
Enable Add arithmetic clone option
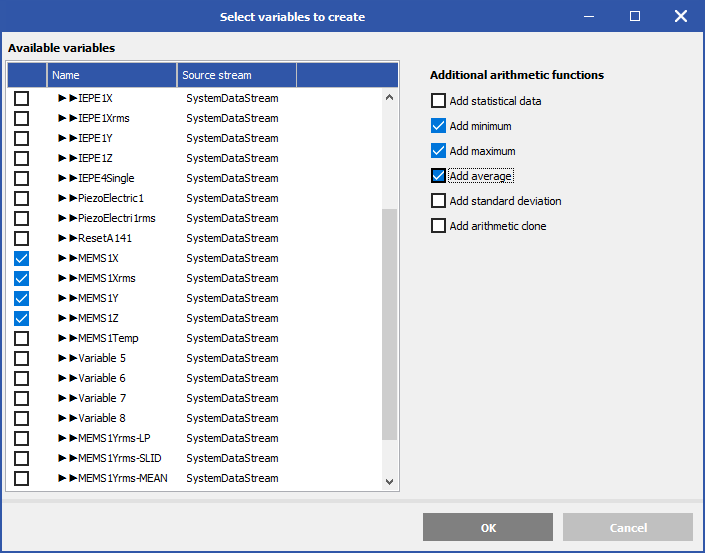click(438, 226)
